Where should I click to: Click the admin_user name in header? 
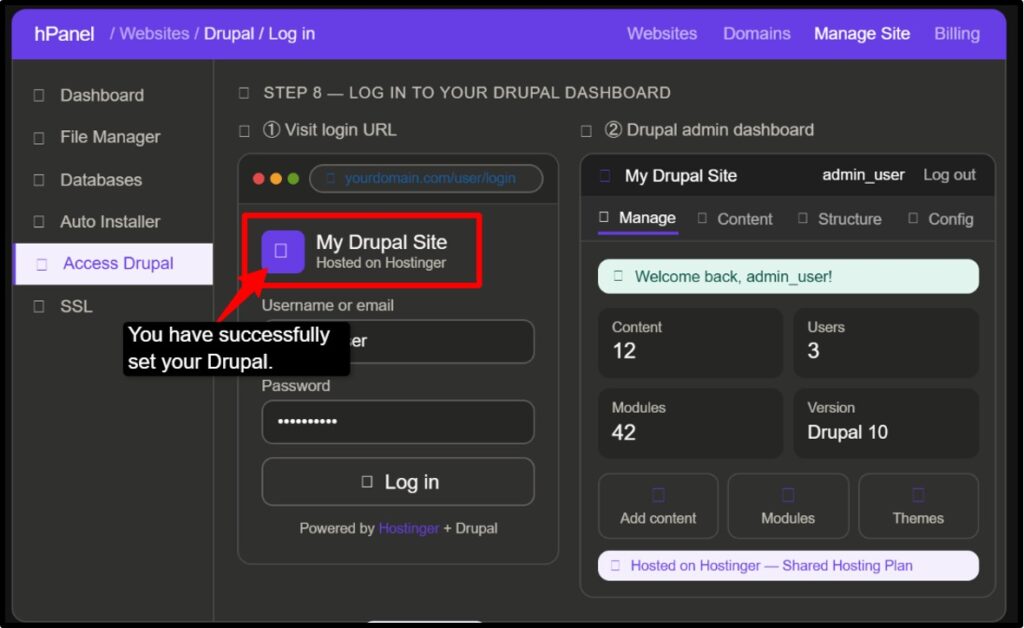point(863,175)
